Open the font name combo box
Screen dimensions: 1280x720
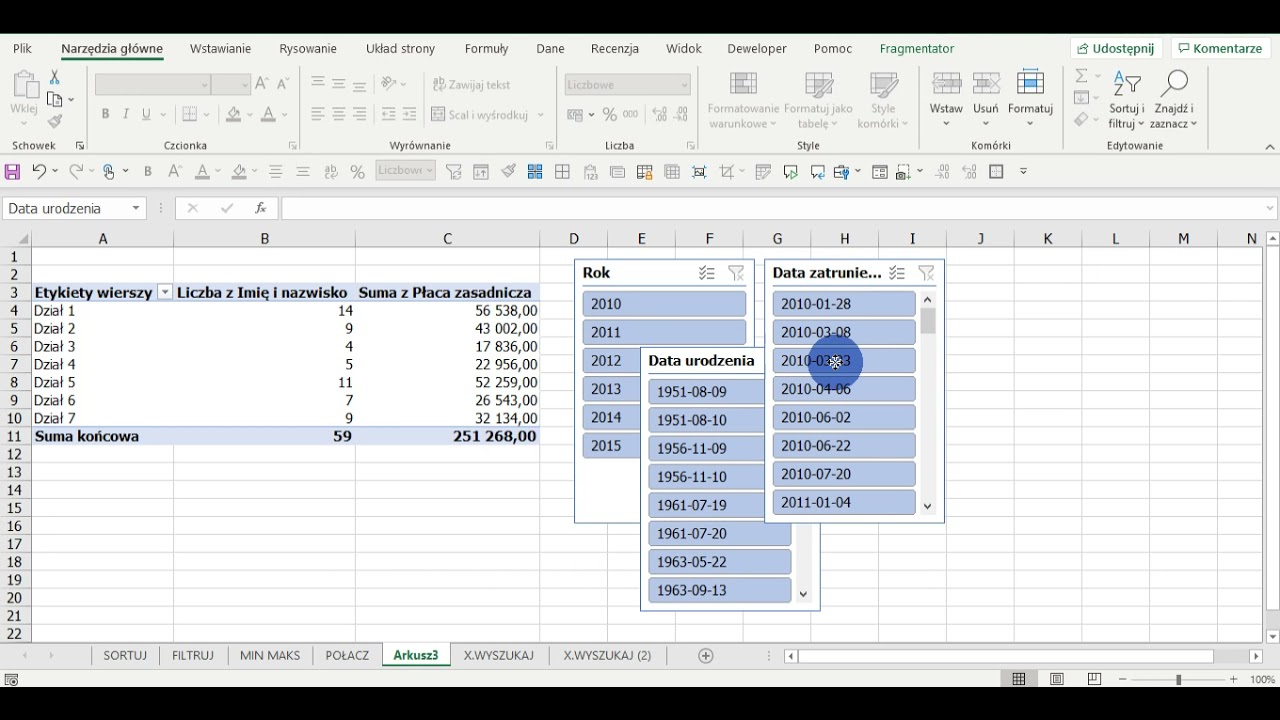point(153,85)
